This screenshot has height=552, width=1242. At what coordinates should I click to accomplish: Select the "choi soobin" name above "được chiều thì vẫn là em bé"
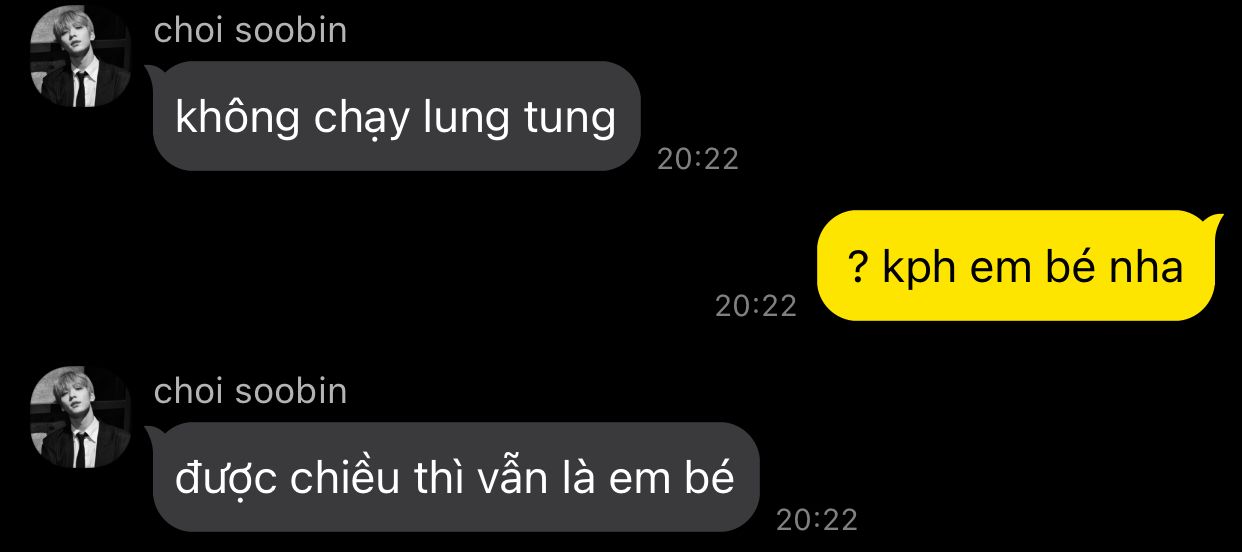(251, 391)
